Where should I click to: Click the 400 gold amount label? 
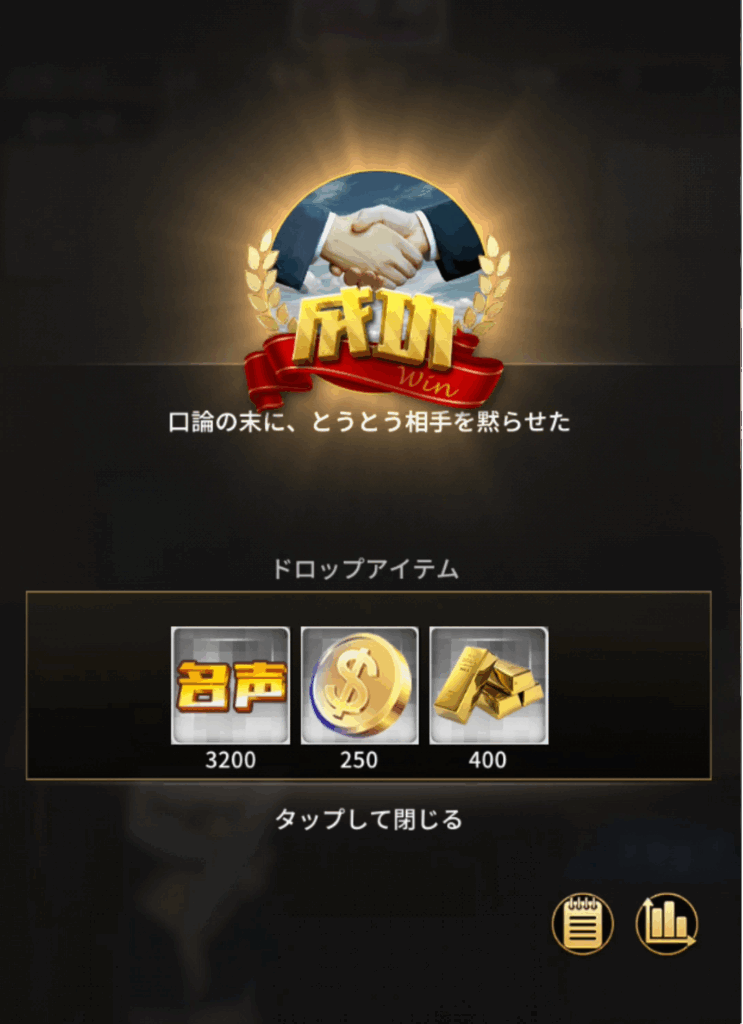488,760
